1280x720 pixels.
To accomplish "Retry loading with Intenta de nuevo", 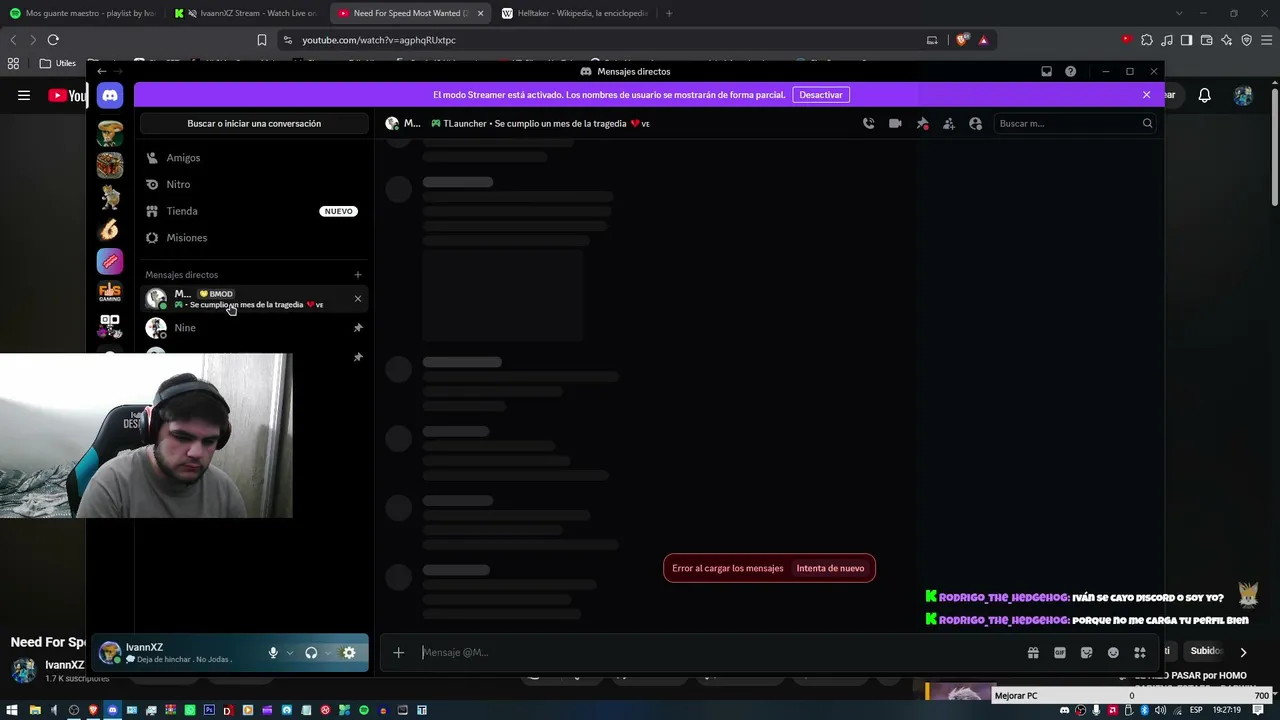I will [830, 568].
